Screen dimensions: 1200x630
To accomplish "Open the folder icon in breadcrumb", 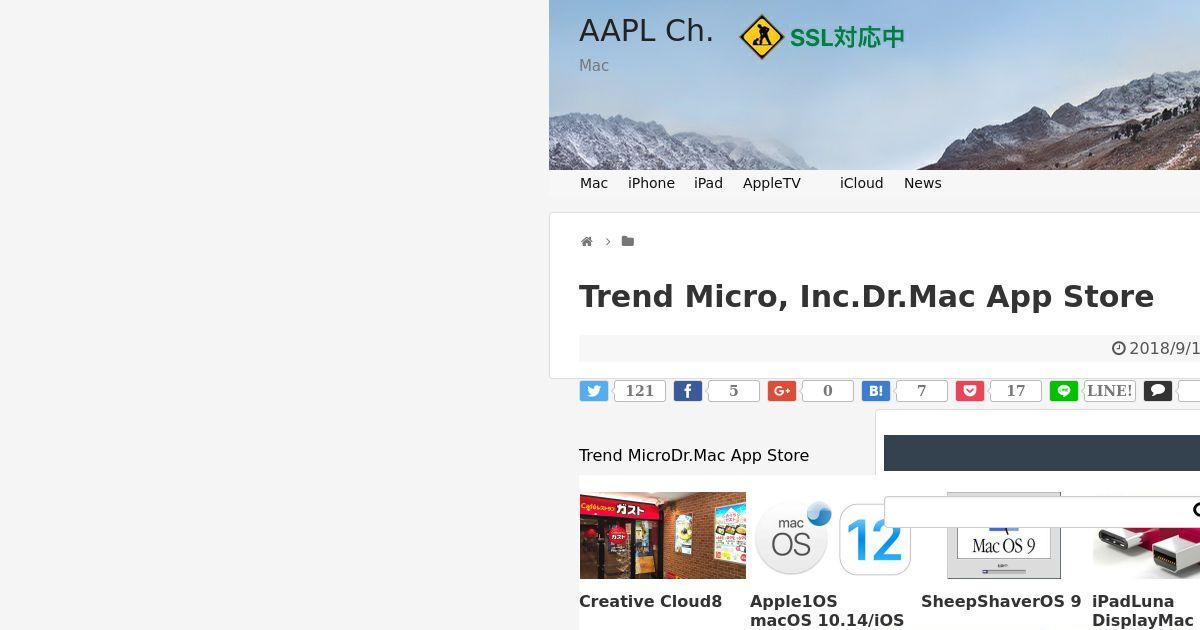I will tap(628, 241).
